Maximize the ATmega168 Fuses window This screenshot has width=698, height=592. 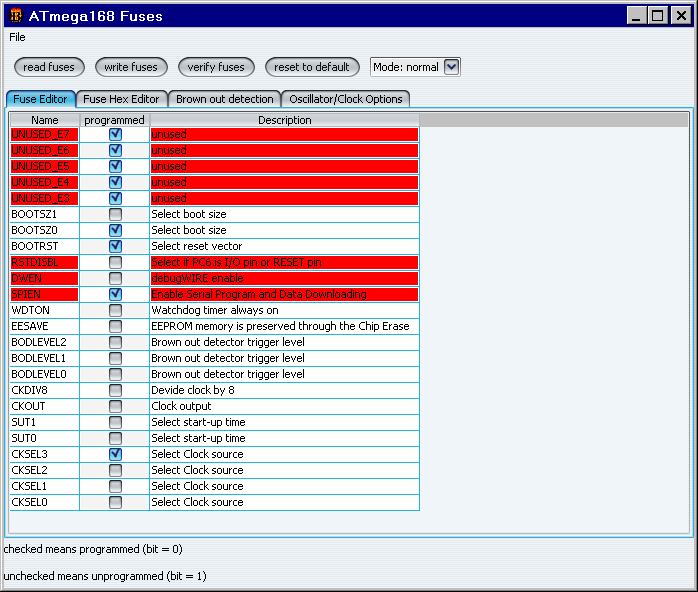pyautogui.click(x=657, y=16)
